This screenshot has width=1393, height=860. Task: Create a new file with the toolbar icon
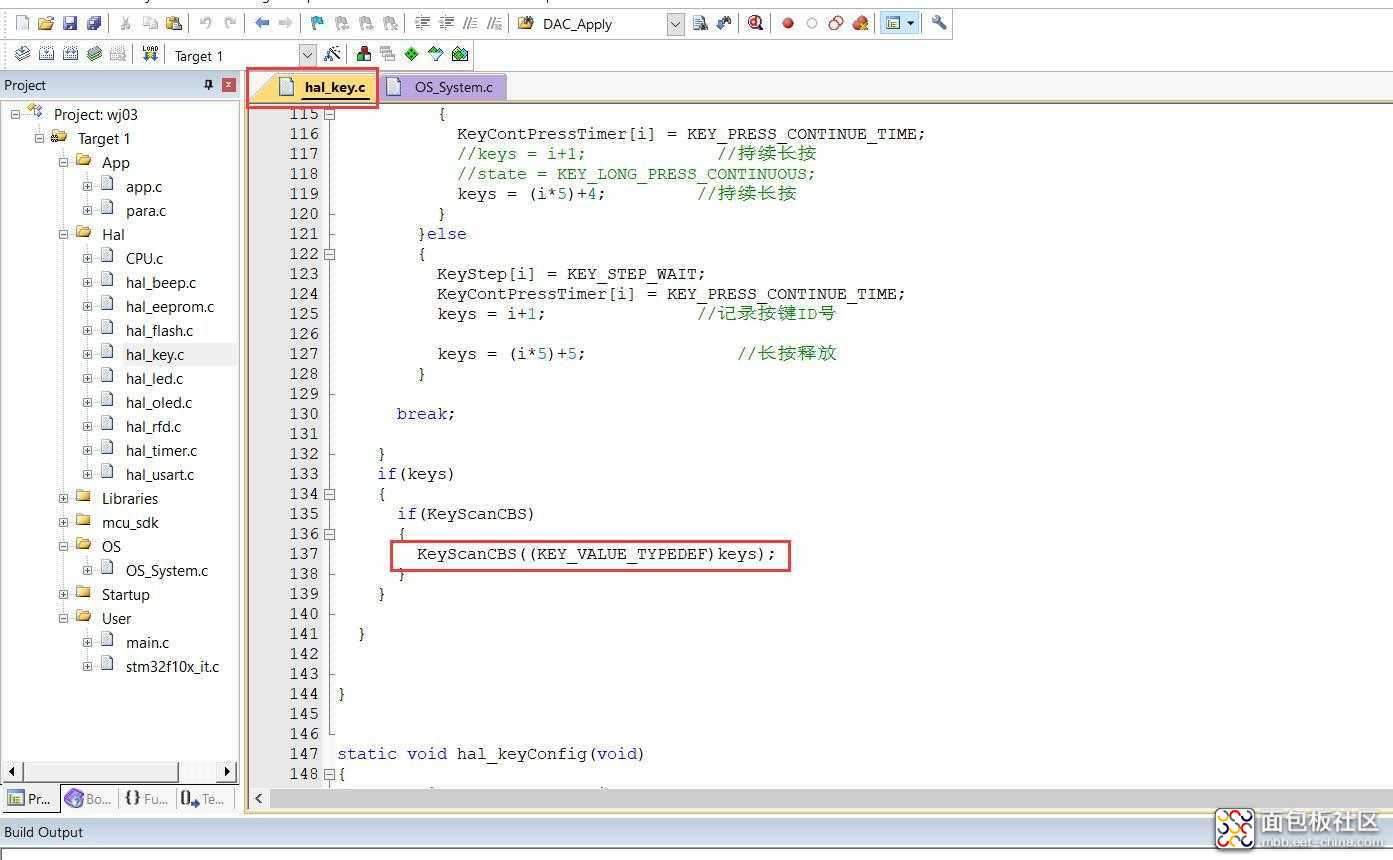[22, 23]
